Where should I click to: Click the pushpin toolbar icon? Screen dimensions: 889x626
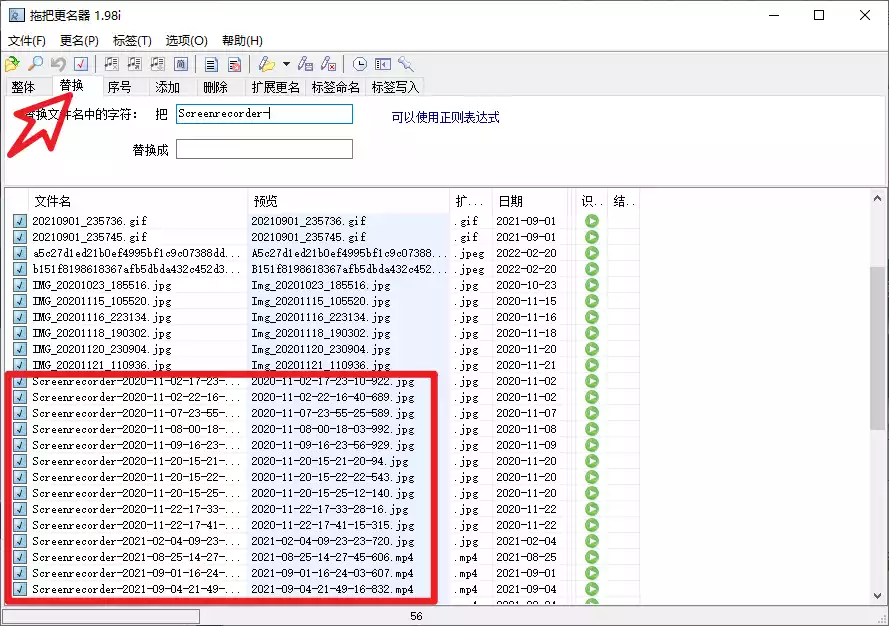406,64
